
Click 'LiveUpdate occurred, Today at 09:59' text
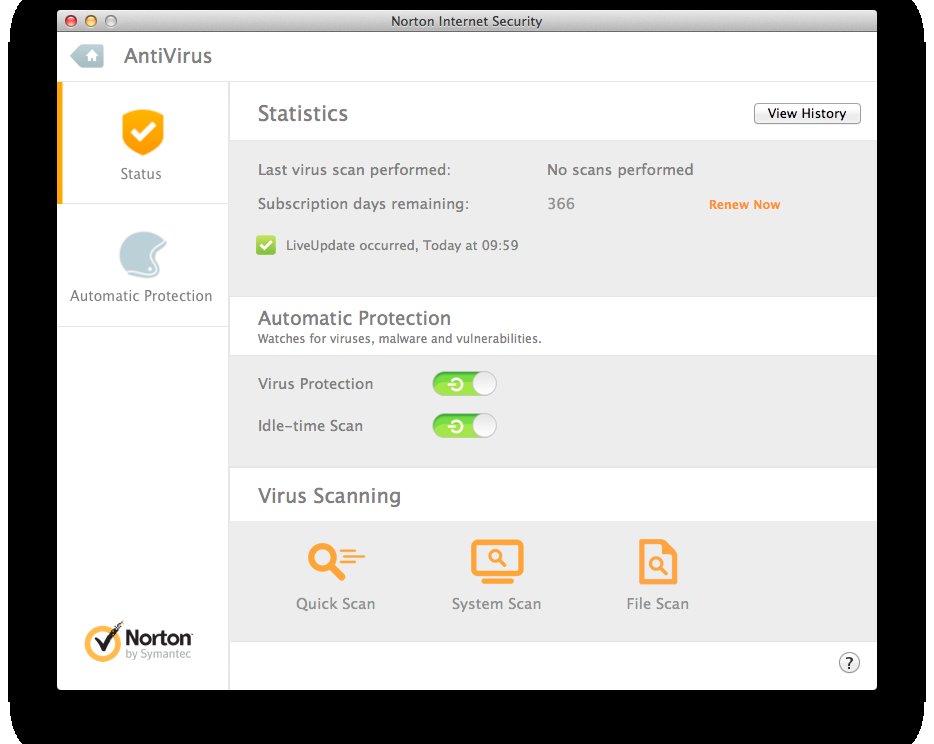402,245
